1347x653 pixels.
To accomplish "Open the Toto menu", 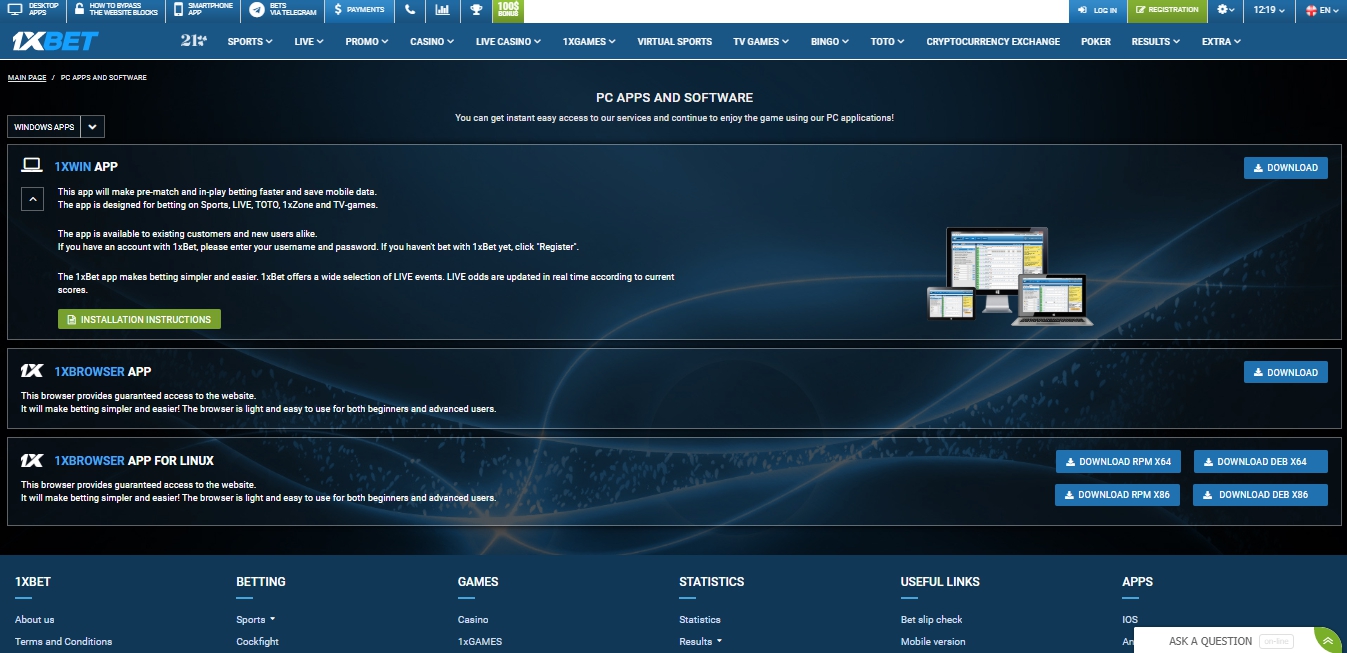I will [x=887, y=42].
